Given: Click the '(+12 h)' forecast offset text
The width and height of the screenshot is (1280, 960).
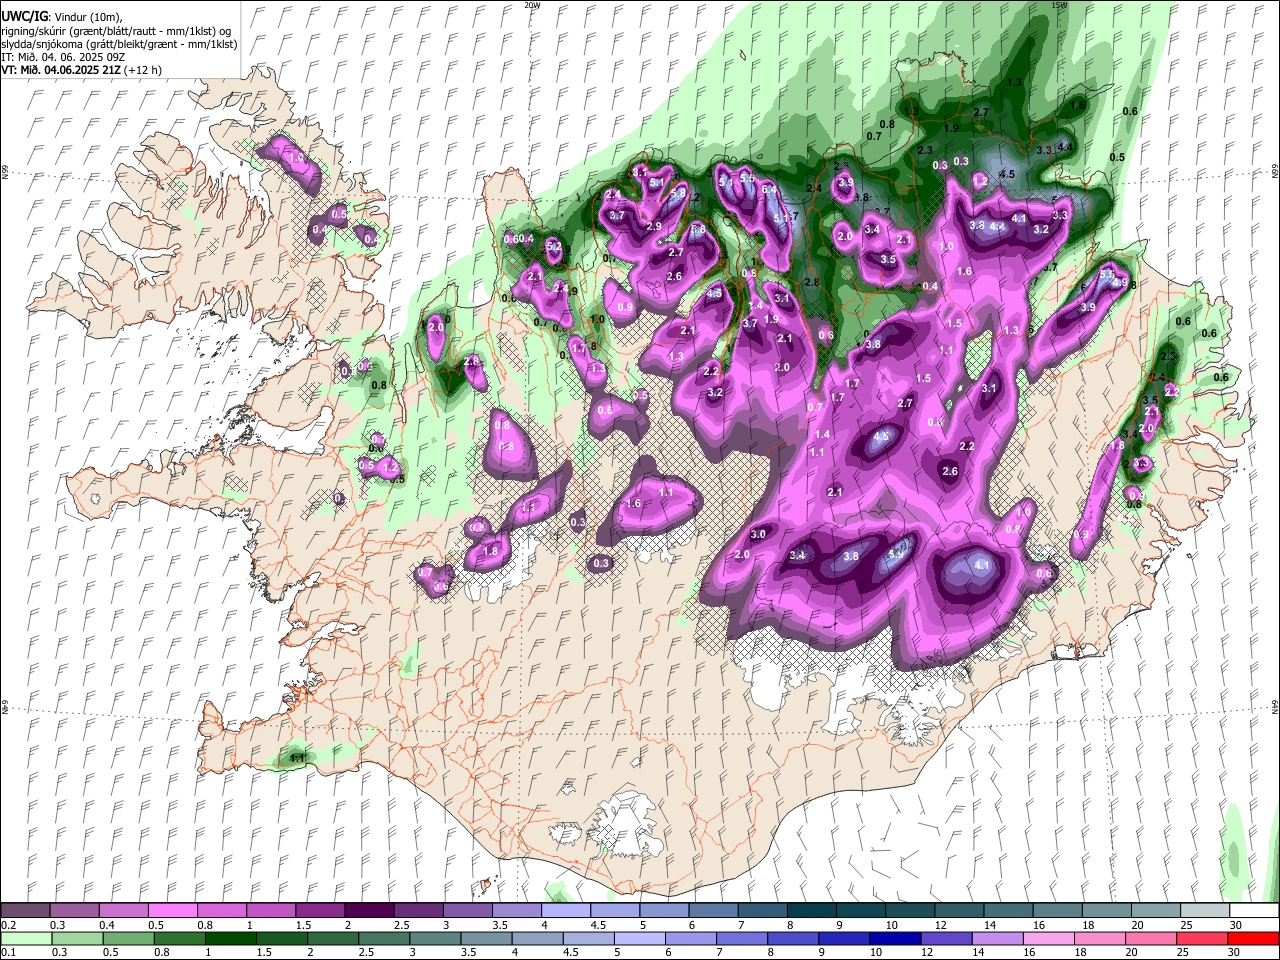Looking at the screenshot, I should click(143, 70).
